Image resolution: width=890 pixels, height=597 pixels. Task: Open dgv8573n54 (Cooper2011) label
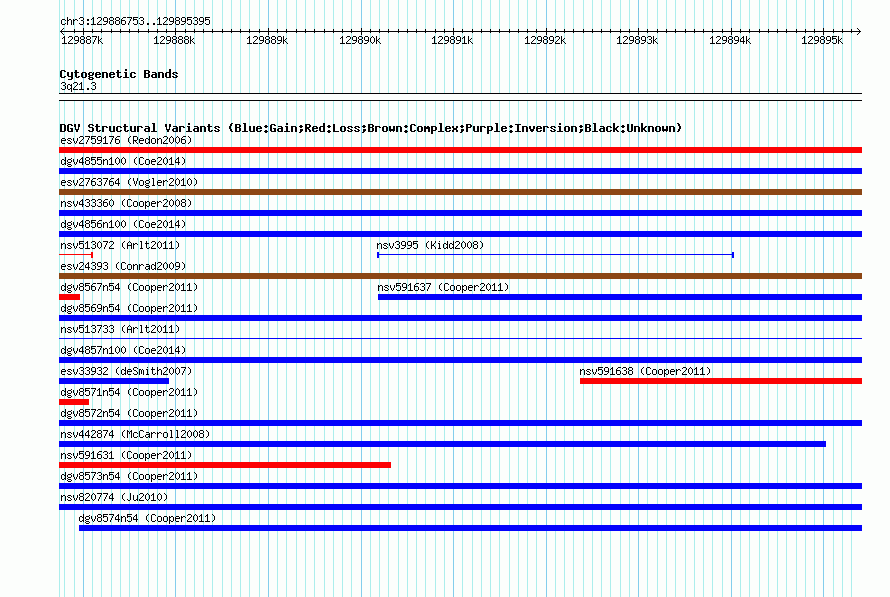tap(129, 476)
